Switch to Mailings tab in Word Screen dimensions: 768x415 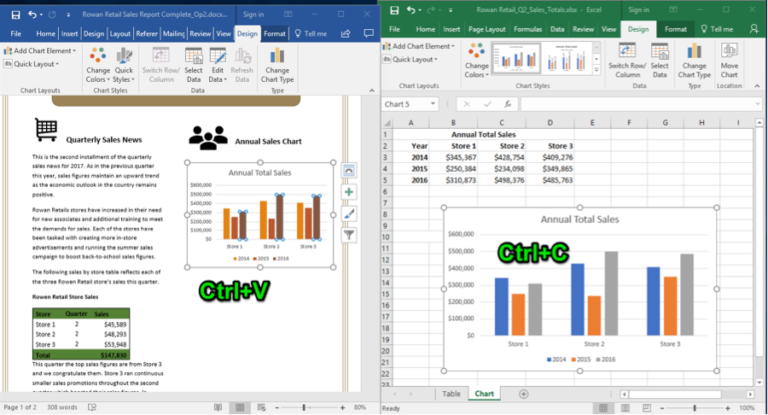click(173, 33)
